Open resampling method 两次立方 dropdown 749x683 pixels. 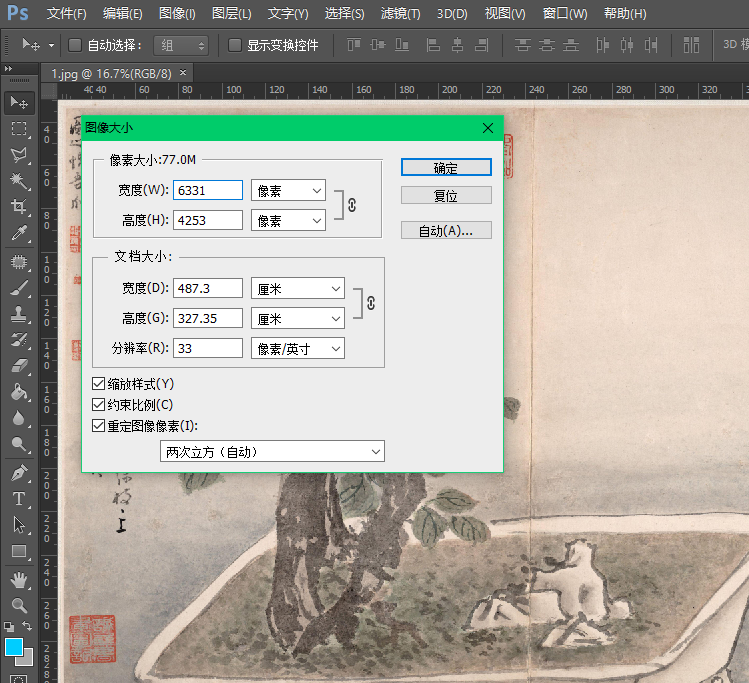272,451
